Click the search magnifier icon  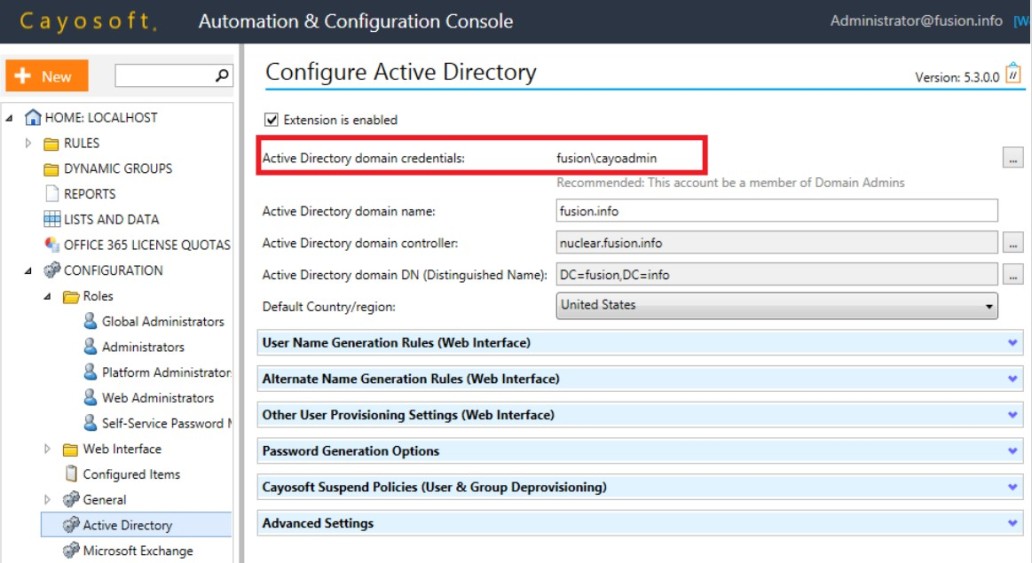point(222,76)
